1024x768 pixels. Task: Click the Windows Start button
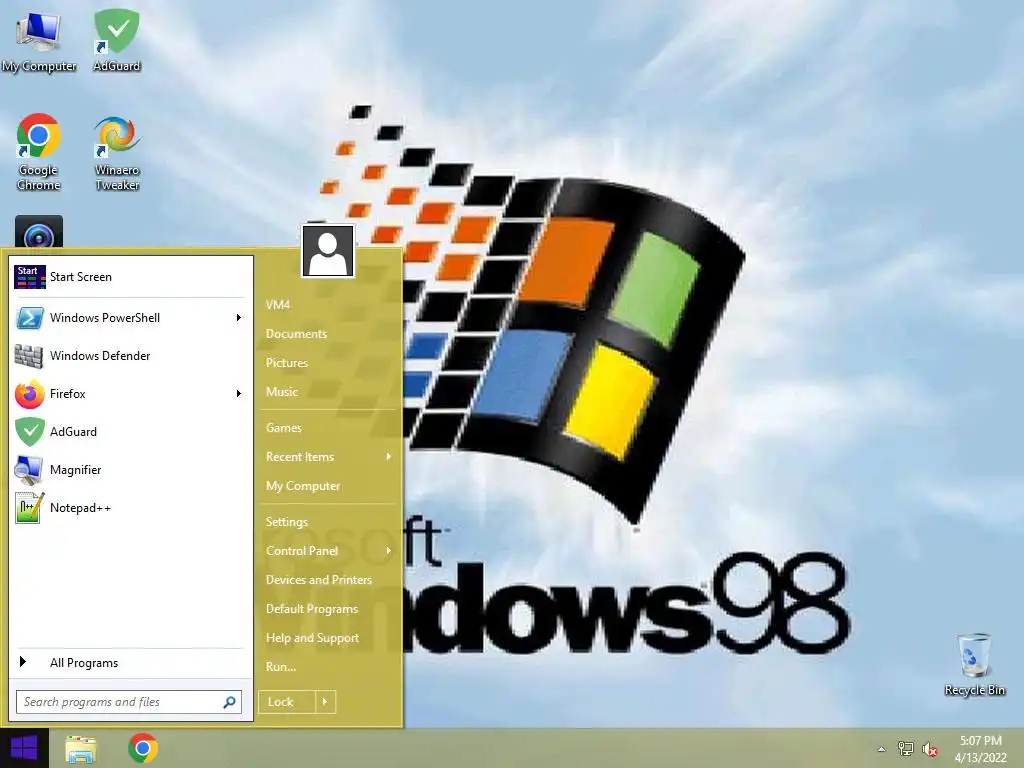[x=24, y=748]
